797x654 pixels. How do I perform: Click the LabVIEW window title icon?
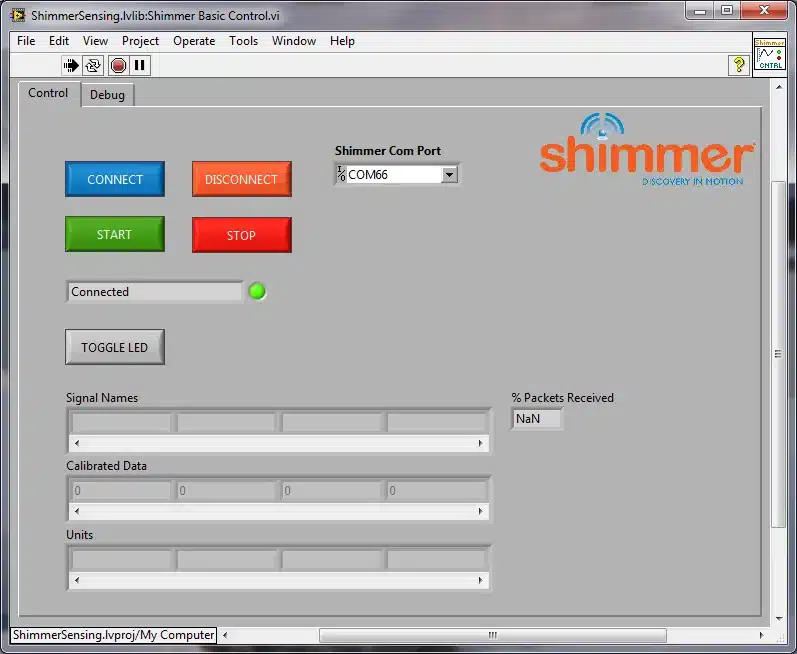[x=18, y=15]
